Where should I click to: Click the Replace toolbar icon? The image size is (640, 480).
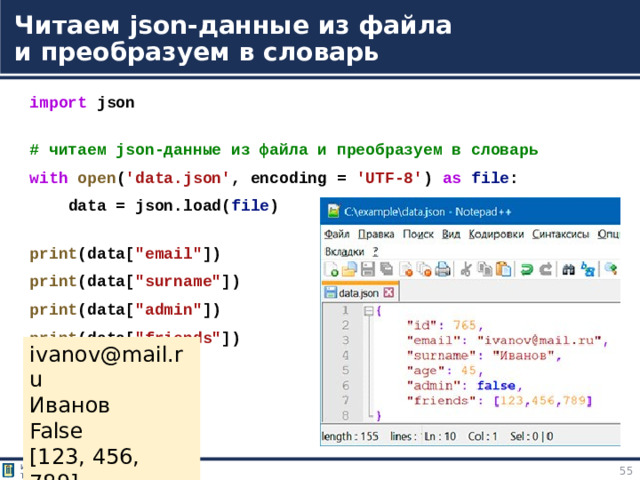pyautogui.click(x=588, y=269)
